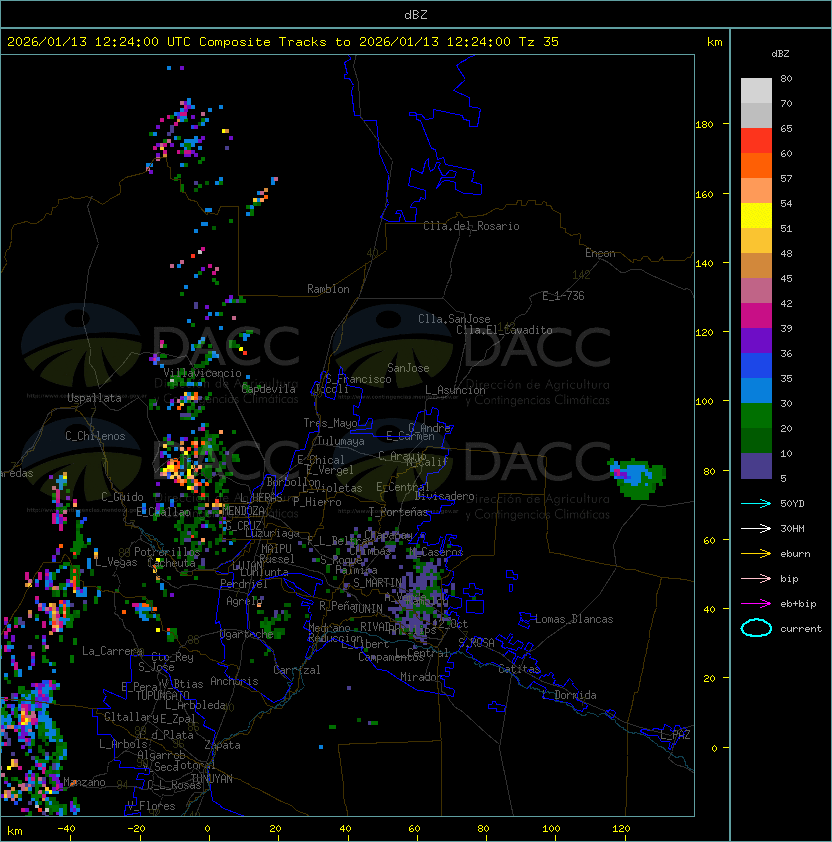Pick the gold 48–51 dBZ swatch

756,241
